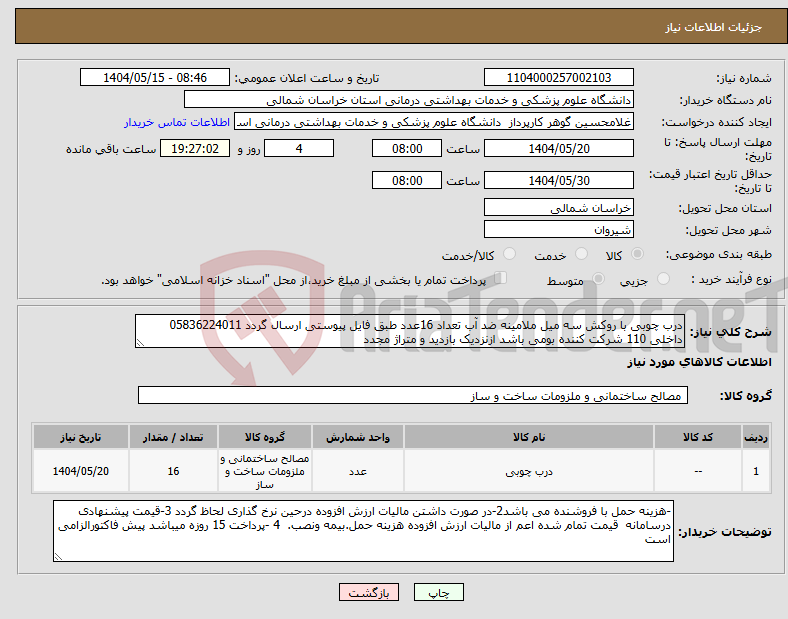Click the quantity cell showing 16
The image size is (788, 619).
point(173,471)
